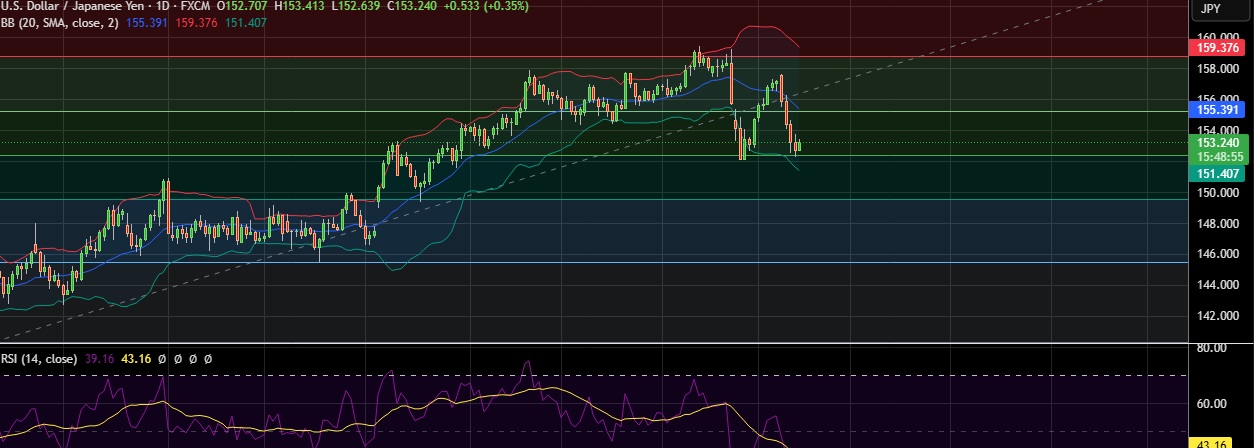Click the green 153.240 last price label
The width and height of the screenshot is (1254, 448).
click(x=1219, y=143)
